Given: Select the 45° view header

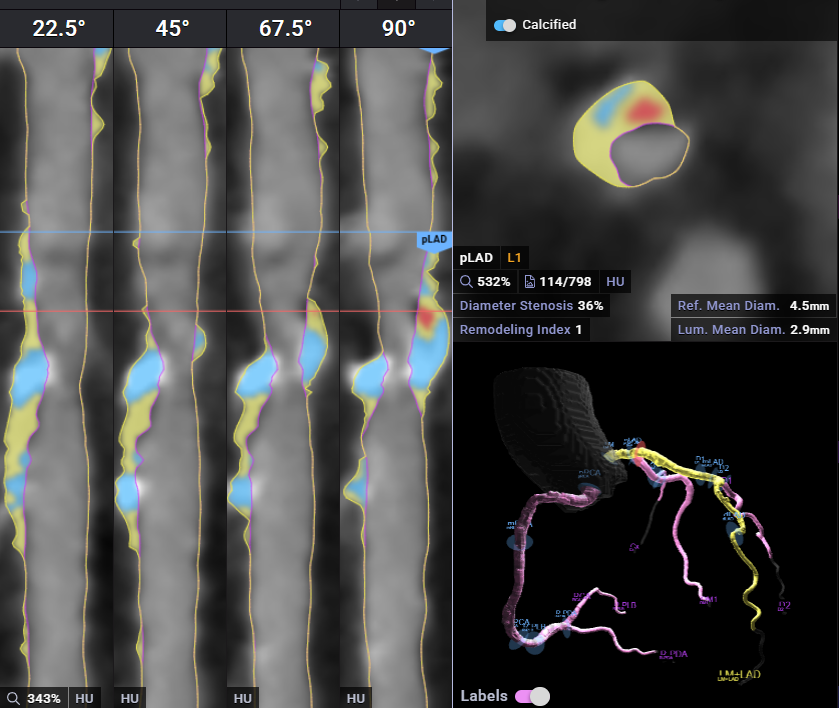Looking at the screenshot, I should pyautogui.click(x=171, y=28).
